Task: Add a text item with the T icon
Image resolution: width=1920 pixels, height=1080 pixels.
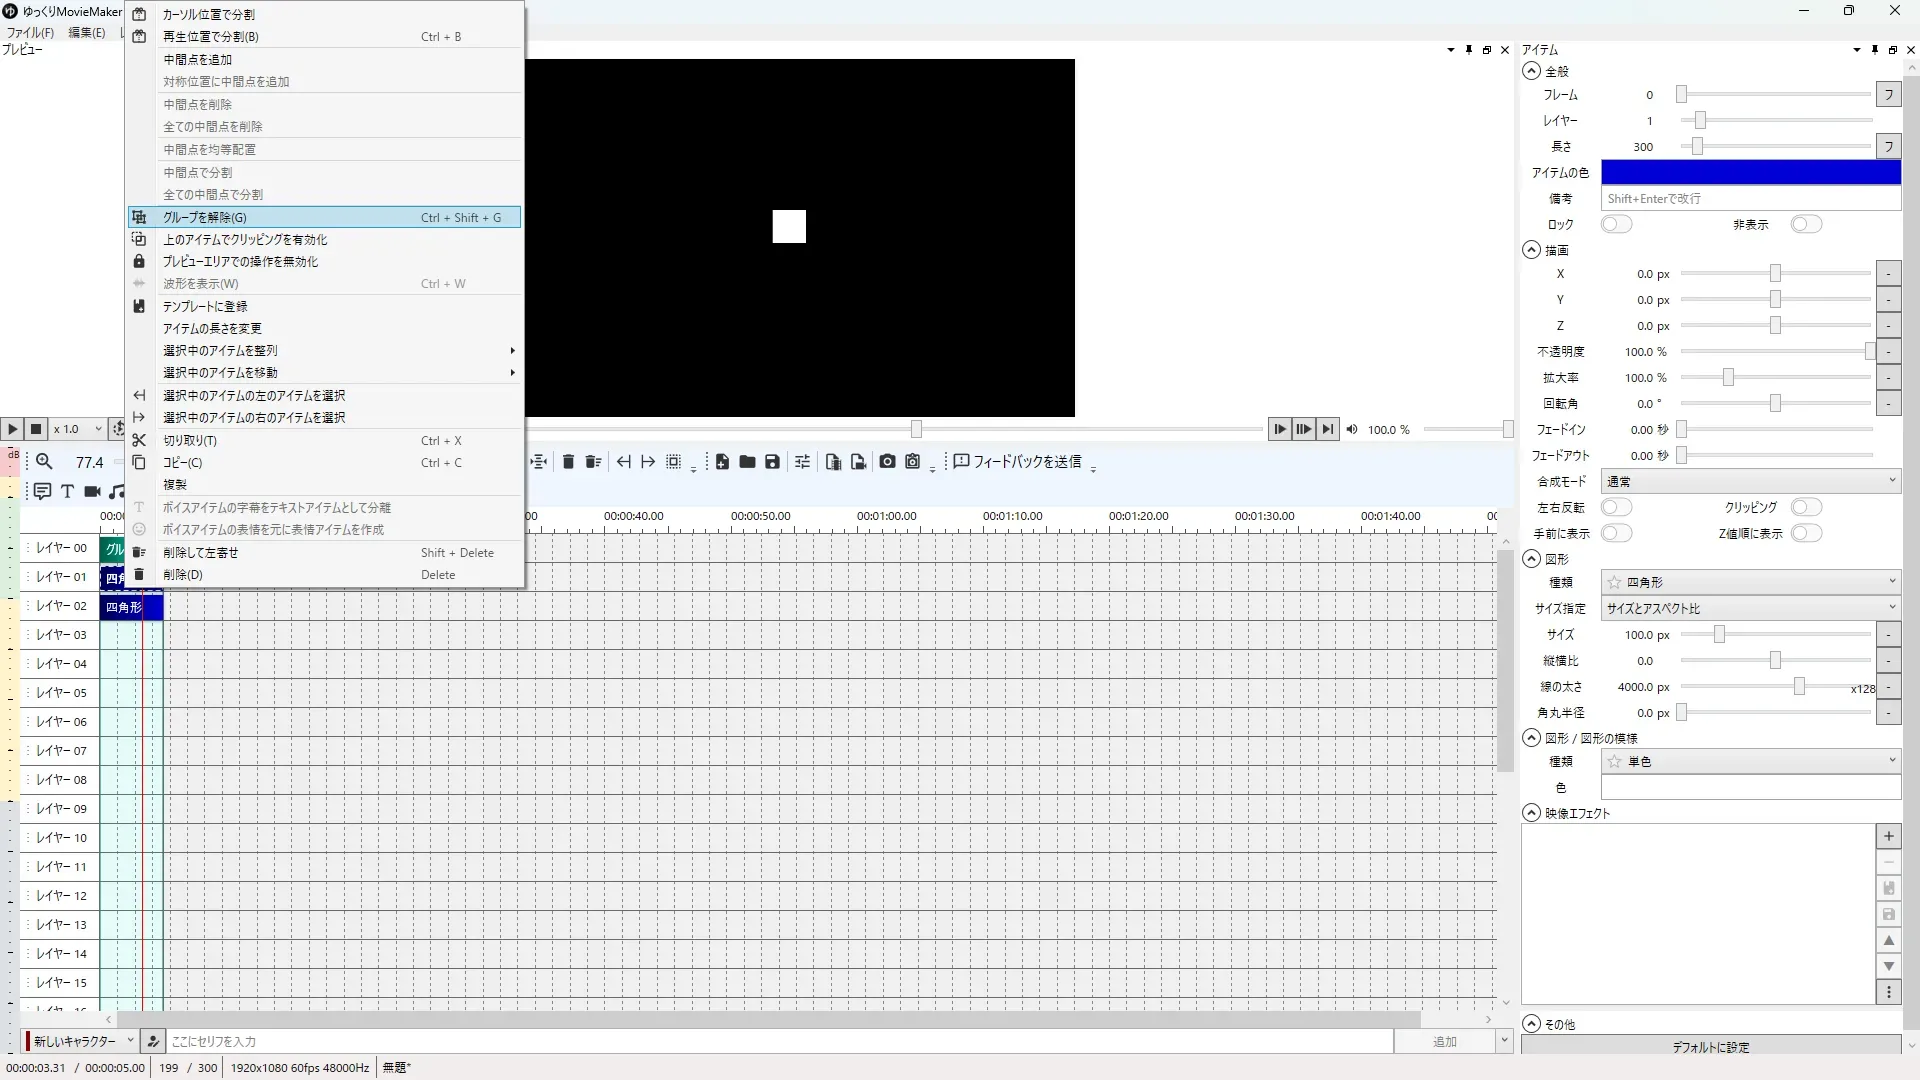Action: 67,491
